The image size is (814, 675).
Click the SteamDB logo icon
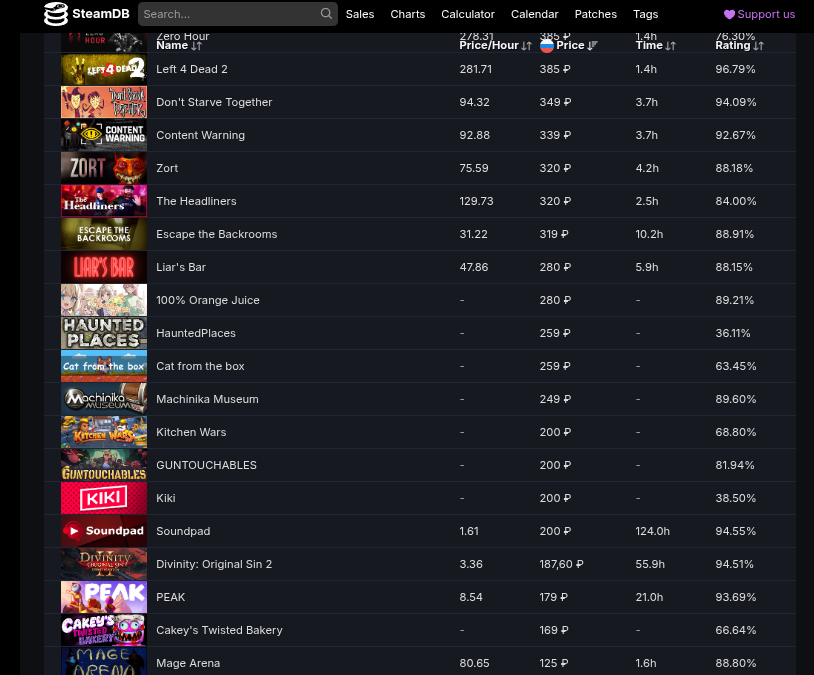tap(56, 14)
